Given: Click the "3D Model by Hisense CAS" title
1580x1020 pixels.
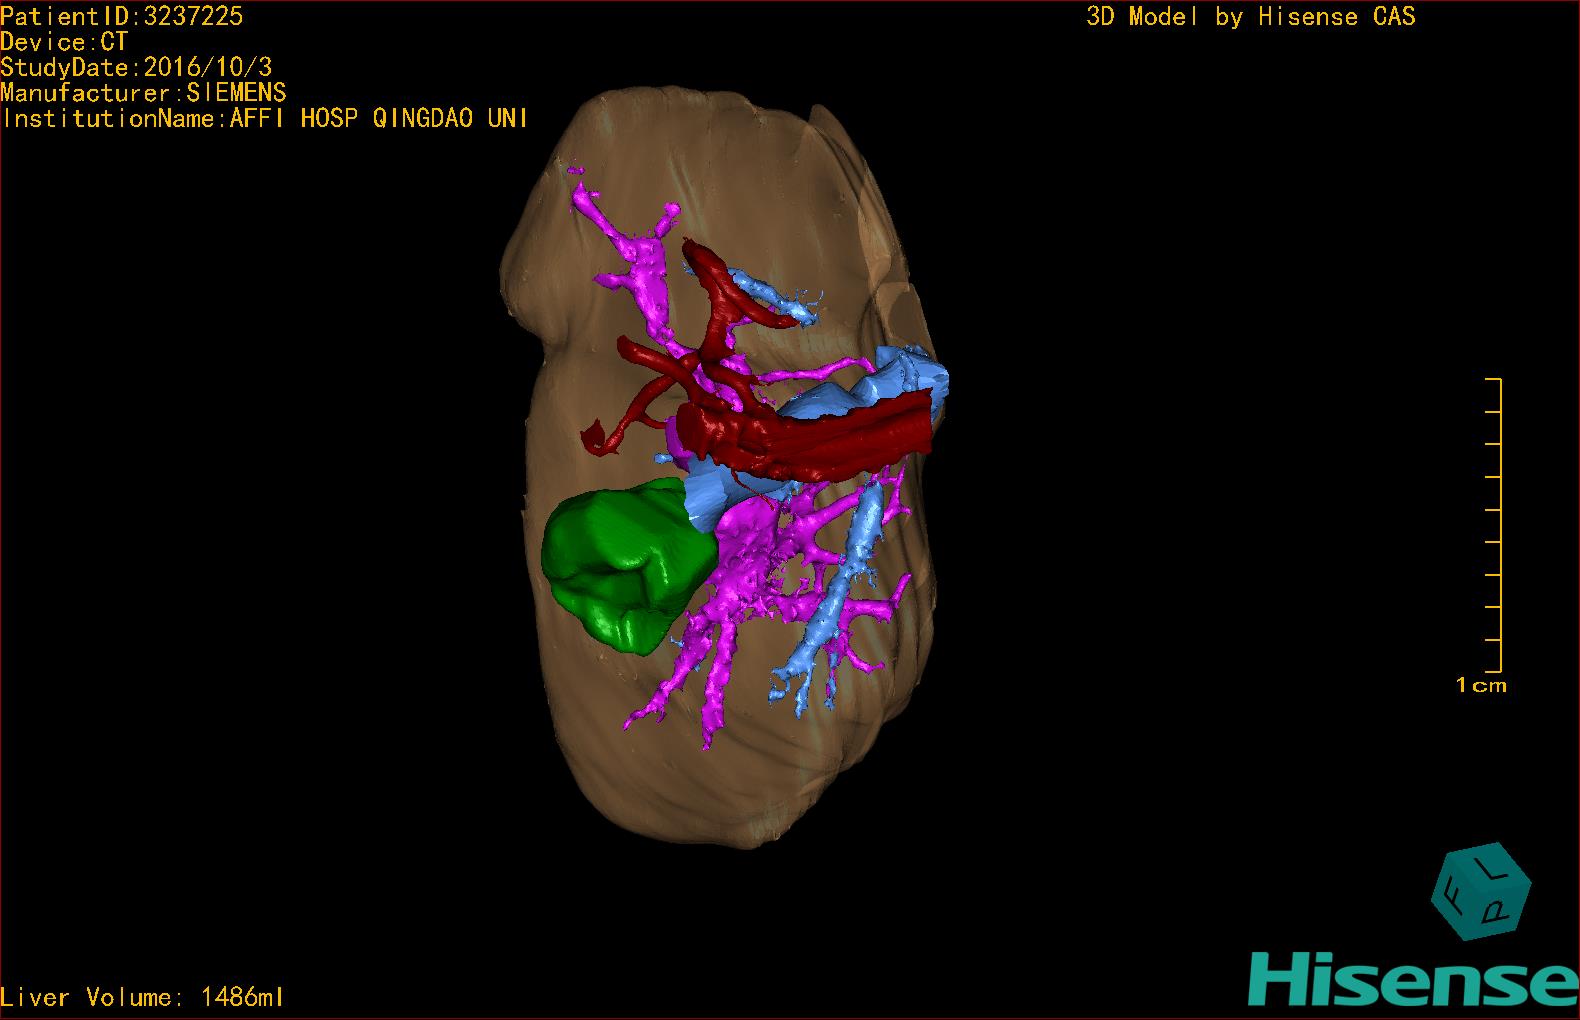Looking at the screenshot, I should [1250, 17].
